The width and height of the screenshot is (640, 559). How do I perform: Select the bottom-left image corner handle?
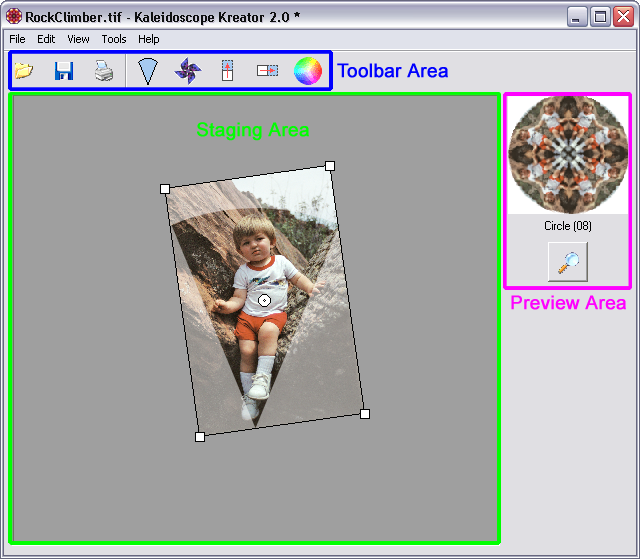pos(200,437)
